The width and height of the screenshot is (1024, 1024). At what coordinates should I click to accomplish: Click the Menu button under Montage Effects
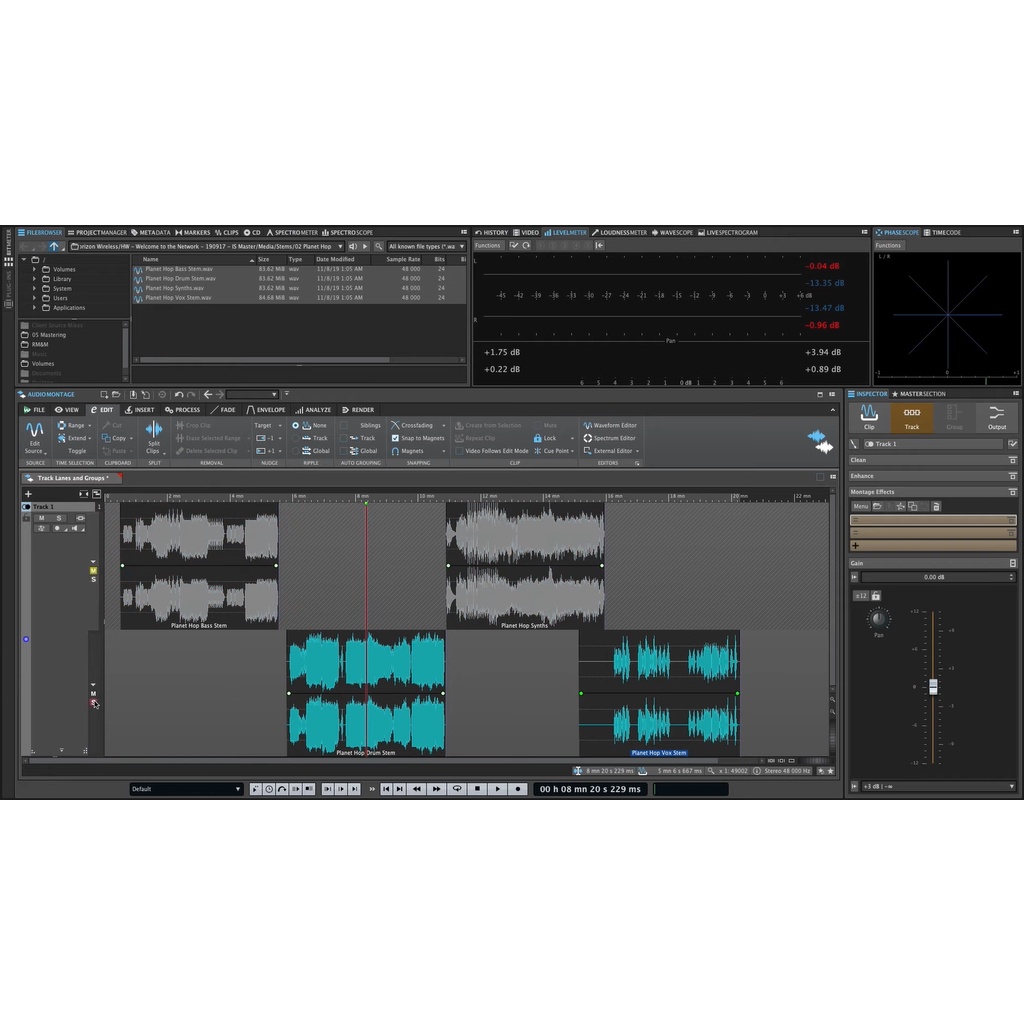tap(860, 506)
